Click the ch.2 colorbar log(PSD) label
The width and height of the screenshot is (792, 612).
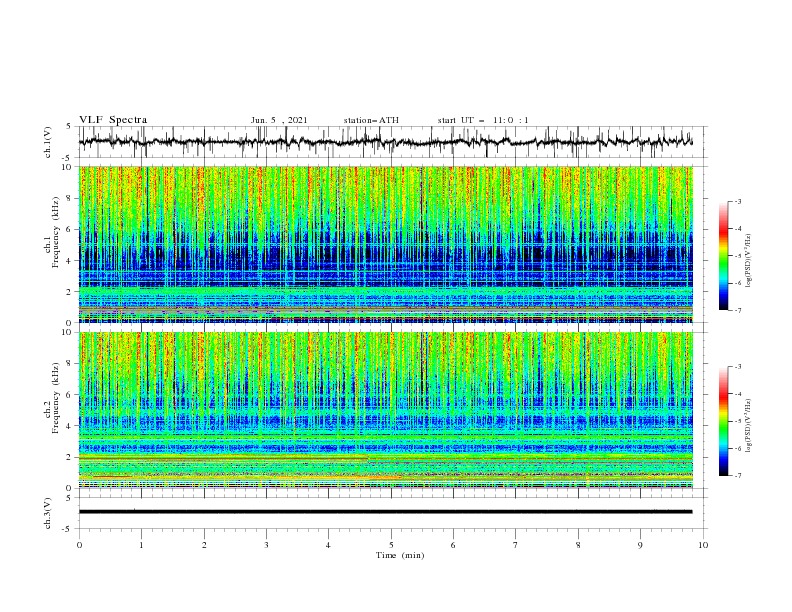[x=748, y=425]
